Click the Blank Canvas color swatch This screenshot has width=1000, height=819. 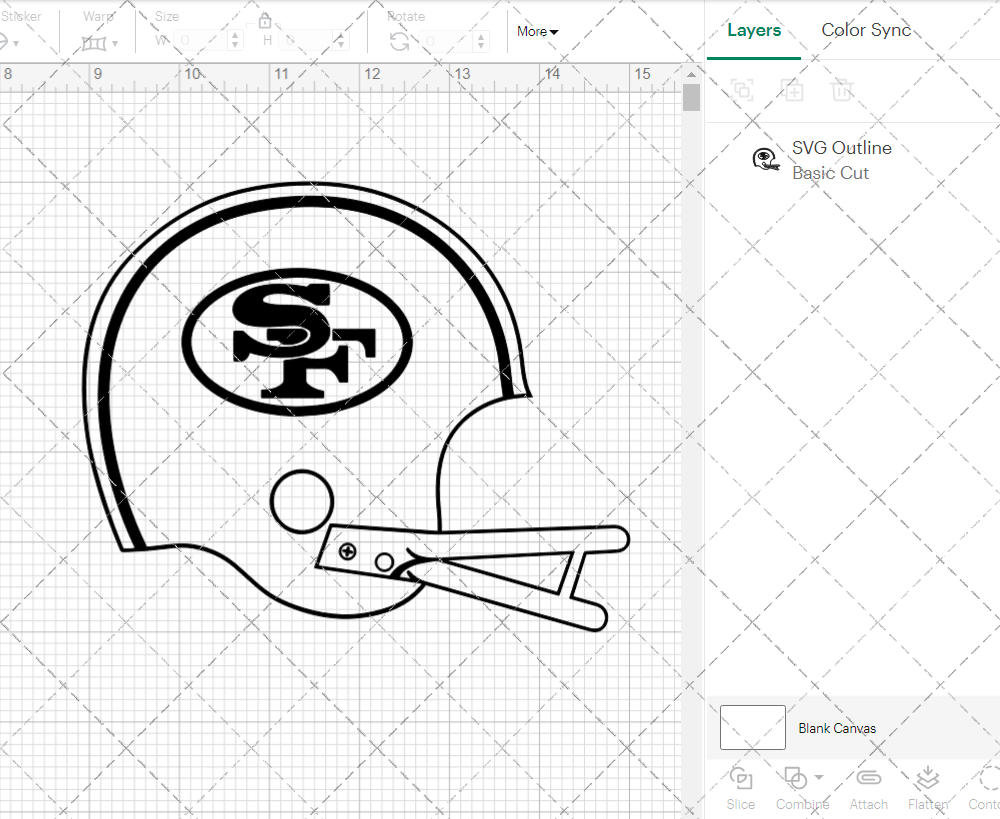coord(752,727)
